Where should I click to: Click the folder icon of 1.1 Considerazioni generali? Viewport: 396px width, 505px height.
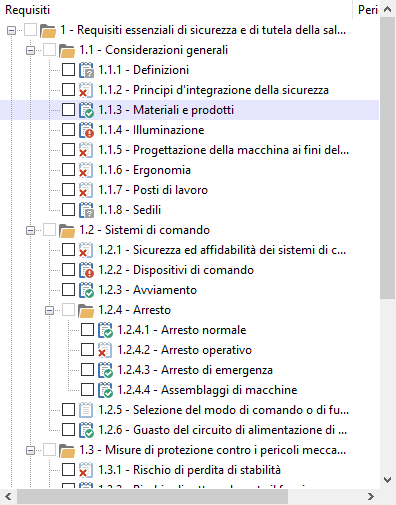click(67, 50)
